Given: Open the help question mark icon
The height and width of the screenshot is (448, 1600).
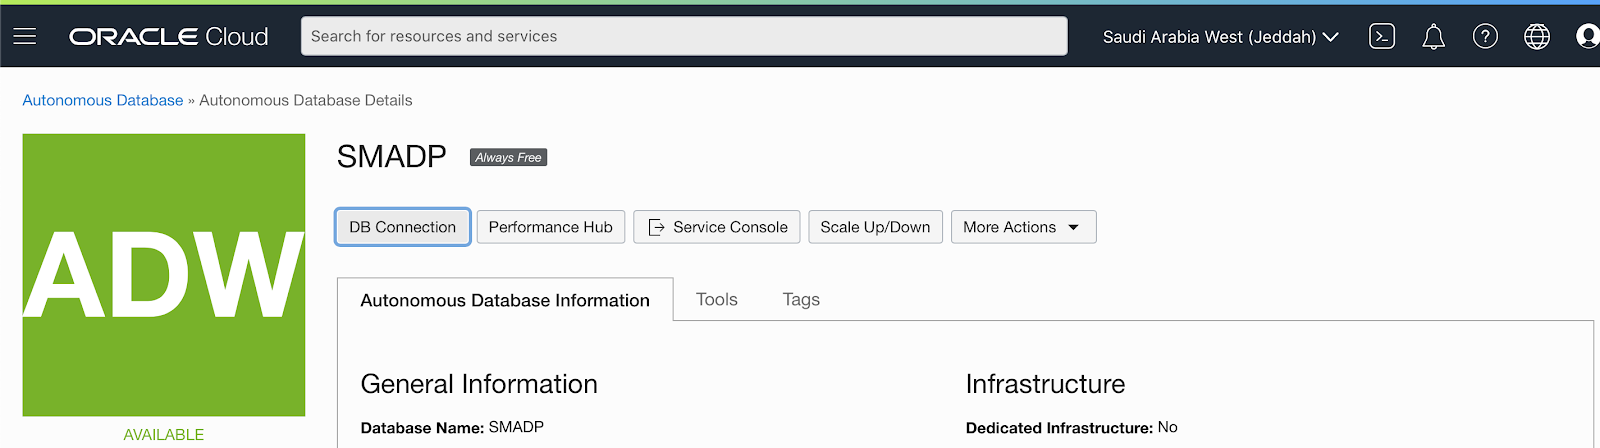Looking at the screenshot, I should (x=1485, y=37).
